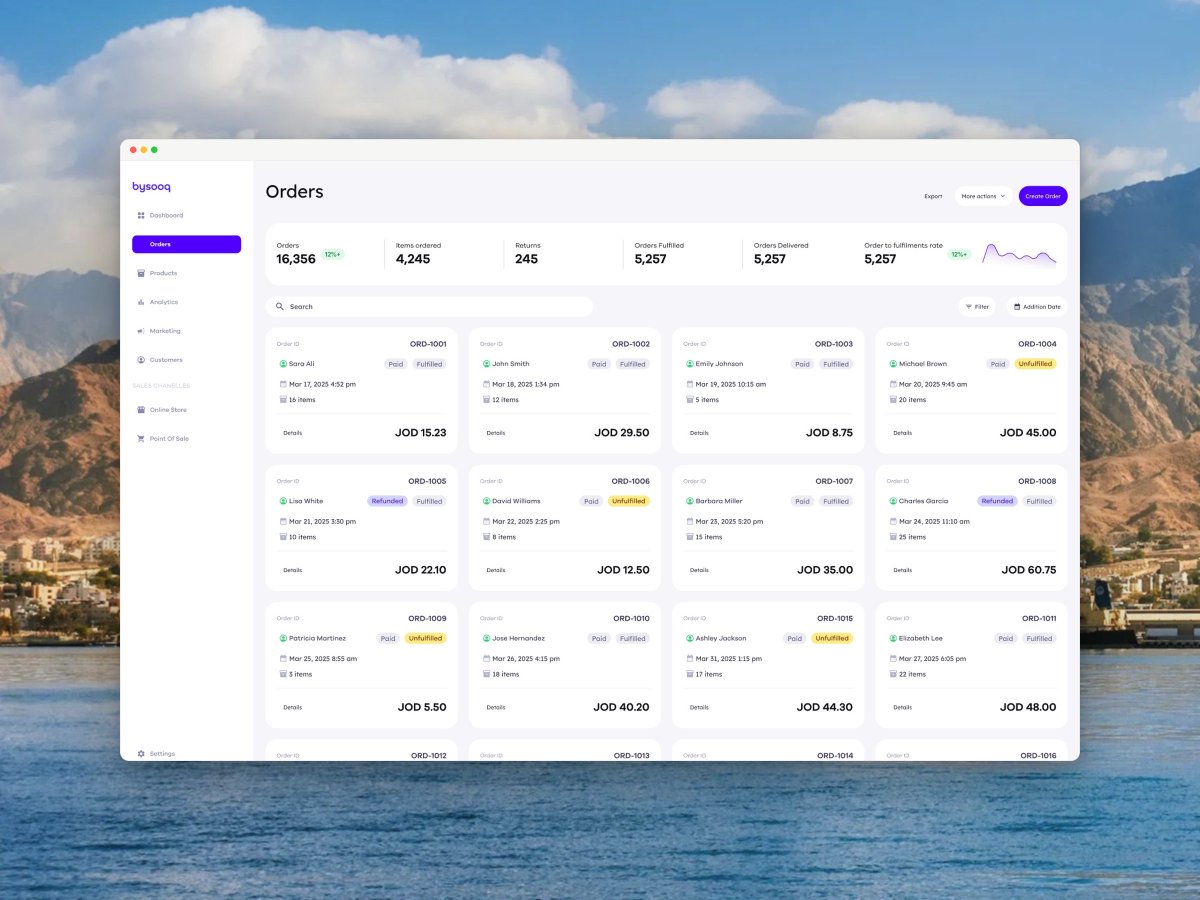Click Unfulfilled badge on ORD-1004
Screen dimensions: 1200x900
1035,364
